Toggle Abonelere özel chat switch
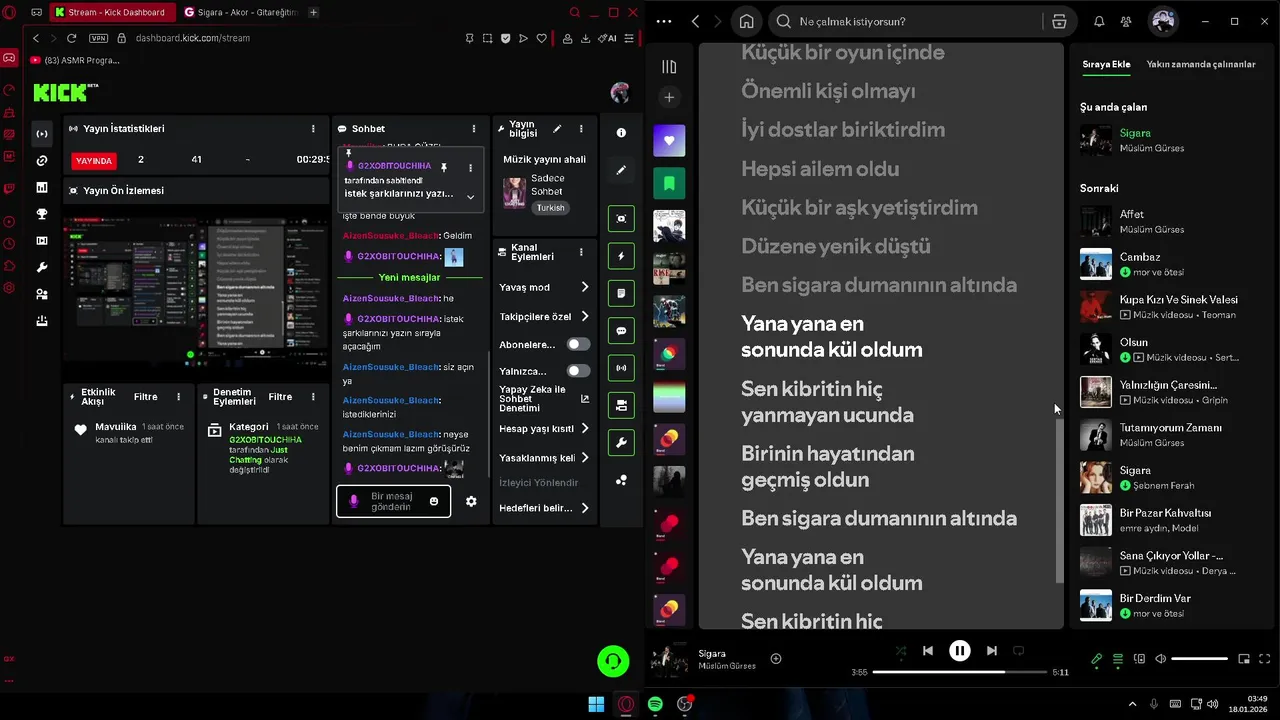Image resolution: width=1280 pixels, height=720 pixels. pyautogui.click(x=578, y=344)
